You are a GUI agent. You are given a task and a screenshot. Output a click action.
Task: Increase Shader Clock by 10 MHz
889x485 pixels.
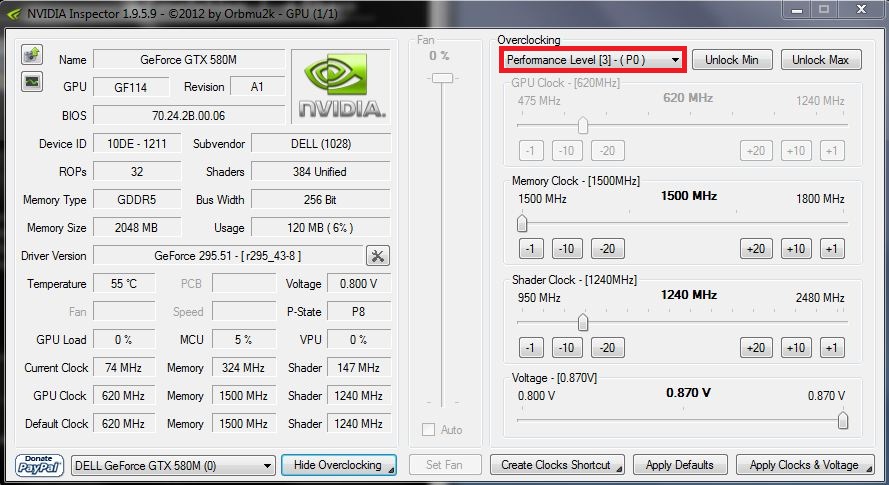(796, 347)
